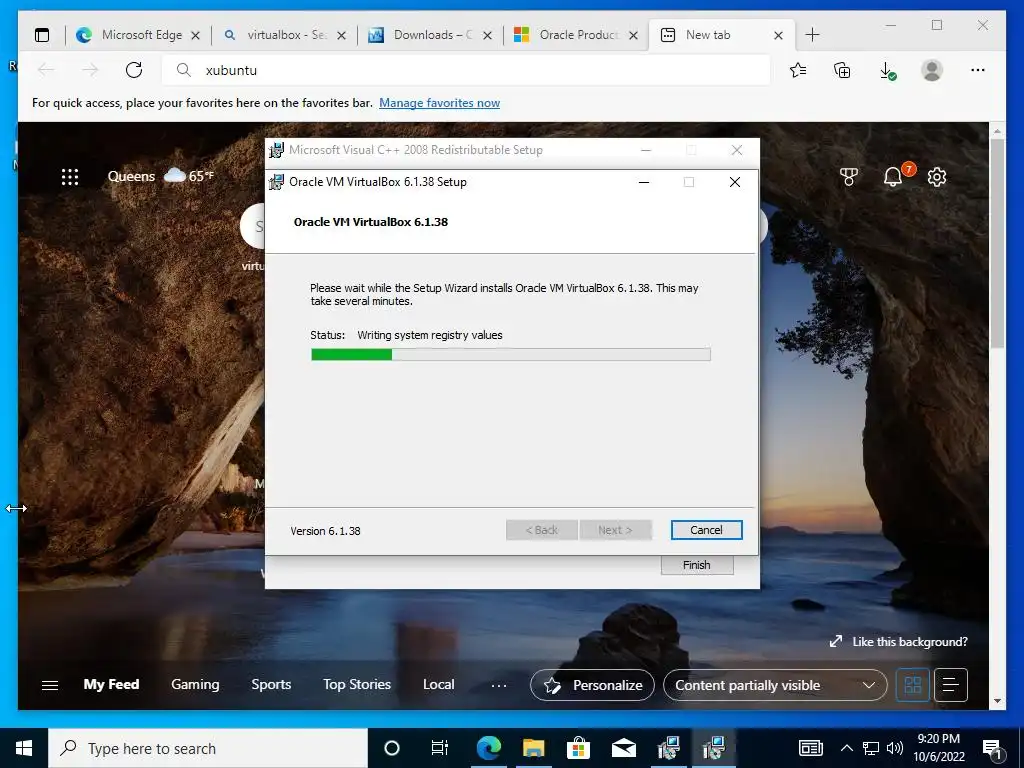Select the Sports feed category
Viewport: 1024px width, 768px height.
pyautogui.click(x=271, y=684)
